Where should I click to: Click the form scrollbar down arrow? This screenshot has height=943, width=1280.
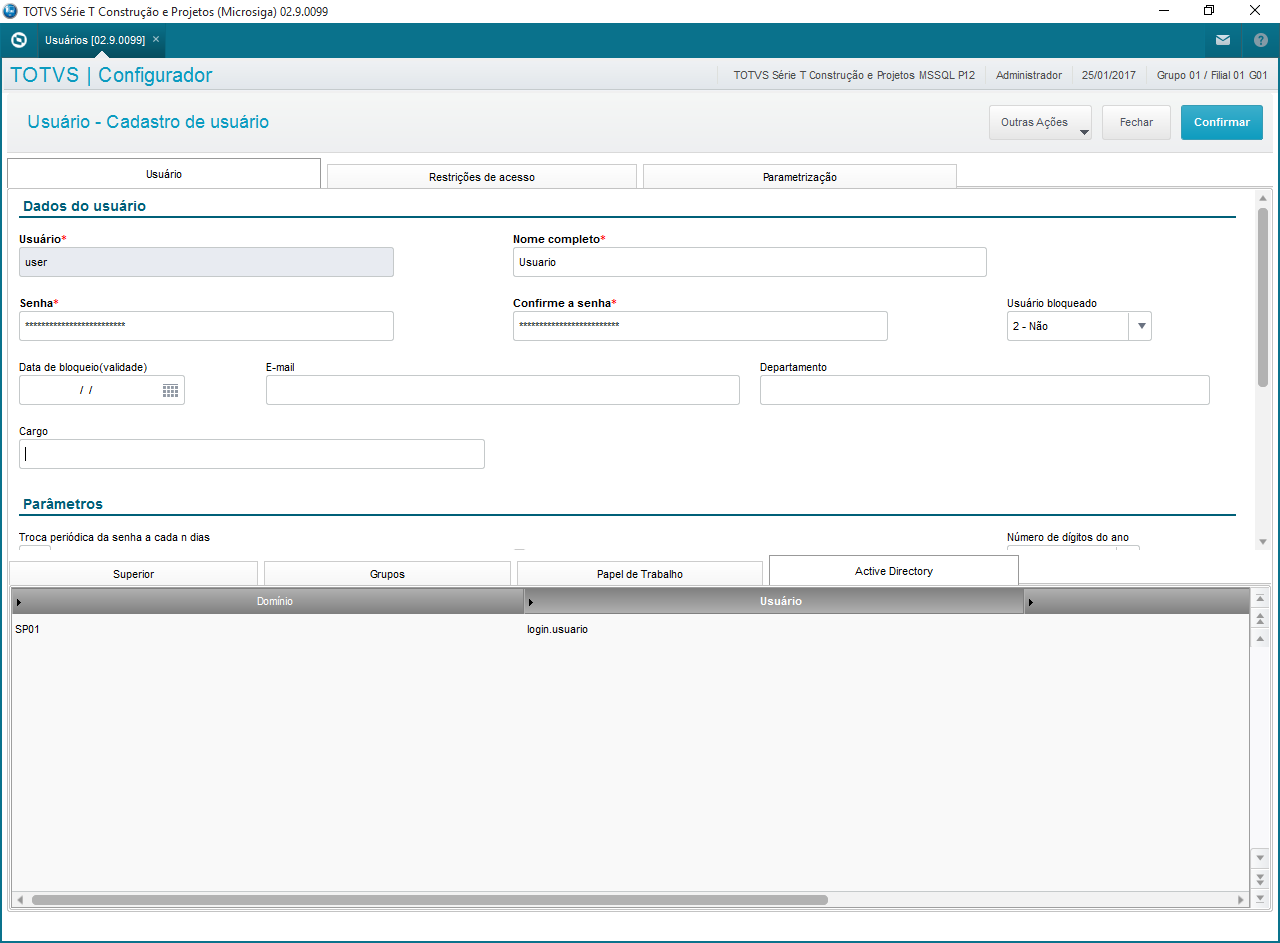(x=1263, y=541)
